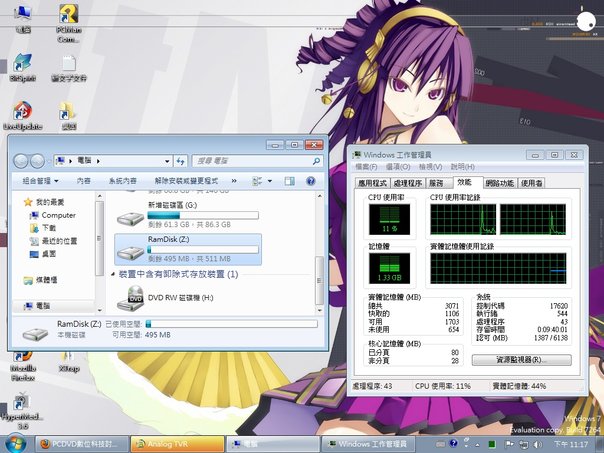Click the green tray icon
604x453 pixels.
492,444
